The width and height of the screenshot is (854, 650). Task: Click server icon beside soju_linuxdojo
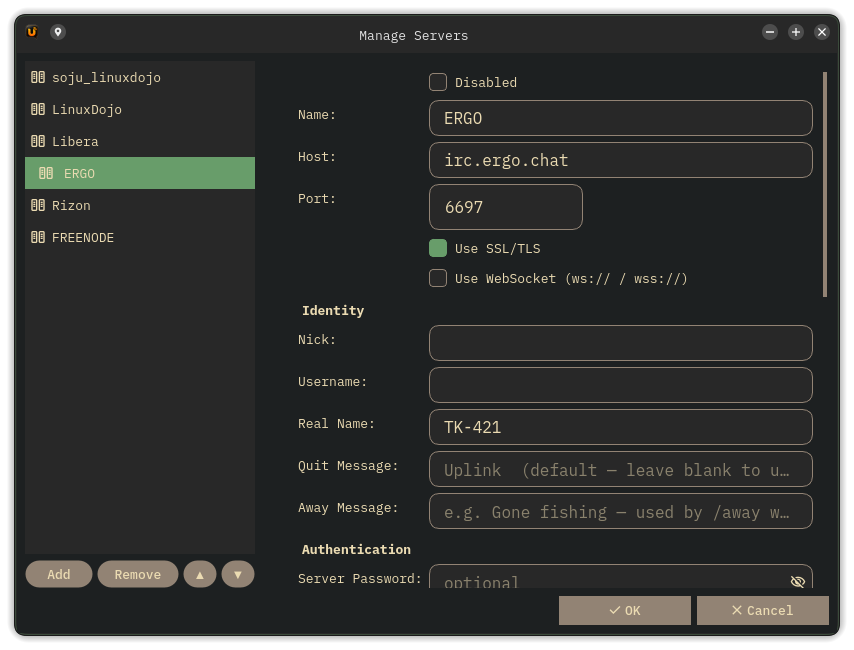point(38,77)
